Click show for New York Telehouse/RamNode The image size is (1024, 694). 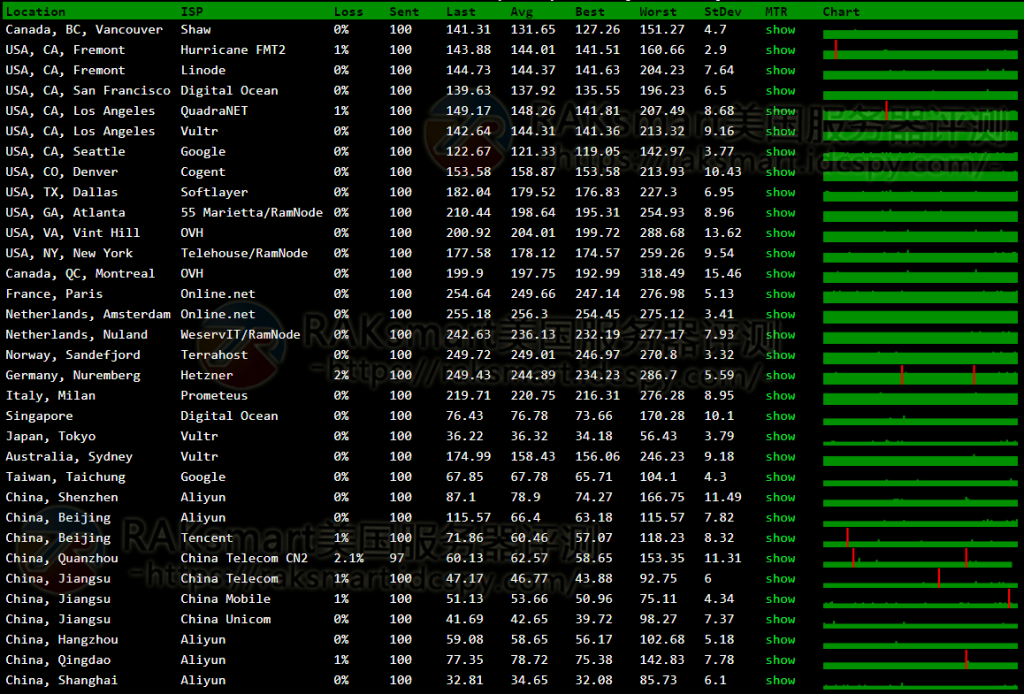tap(780, 253)
